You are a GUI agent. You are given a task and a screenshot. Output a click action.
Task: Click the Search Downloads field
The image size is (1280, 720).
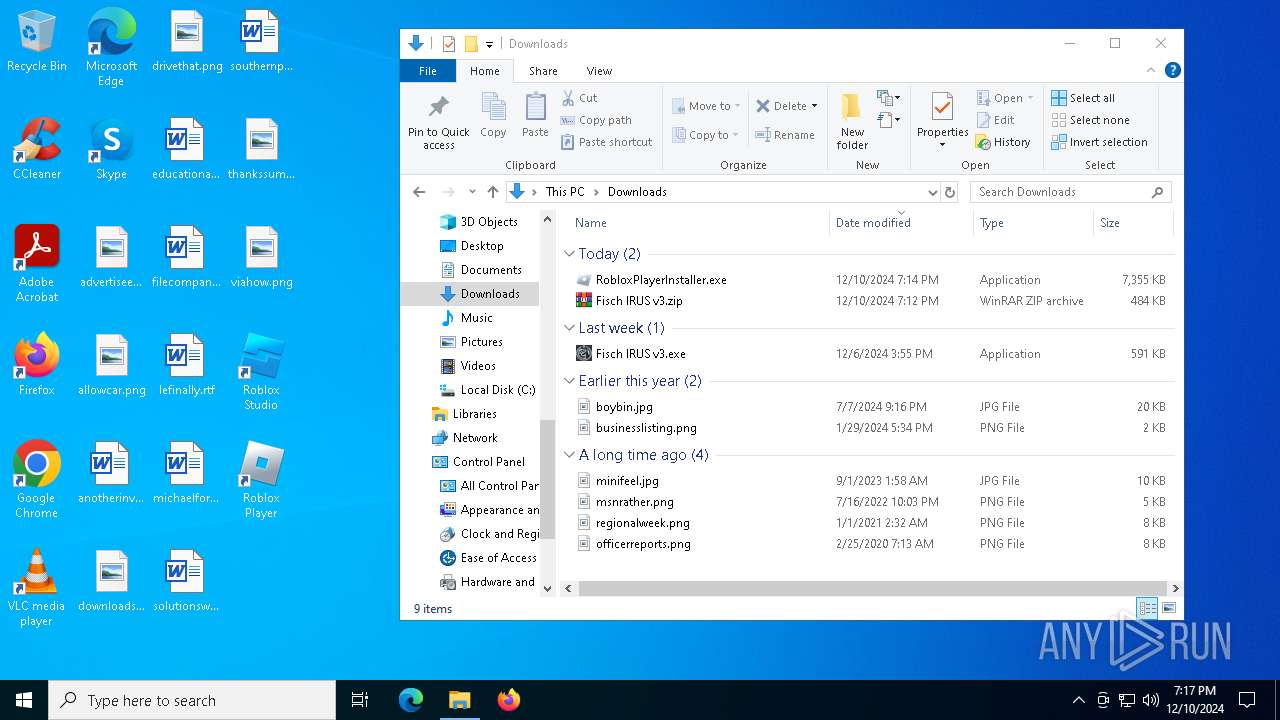tap(1070, 192)
